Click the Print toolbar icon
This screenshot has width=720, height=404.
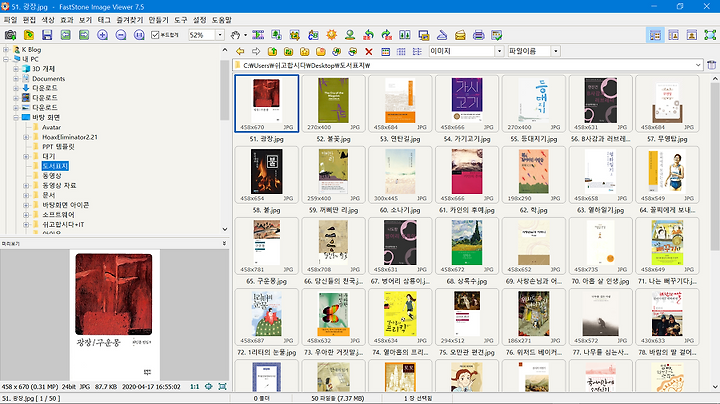(x=478, y=35)
